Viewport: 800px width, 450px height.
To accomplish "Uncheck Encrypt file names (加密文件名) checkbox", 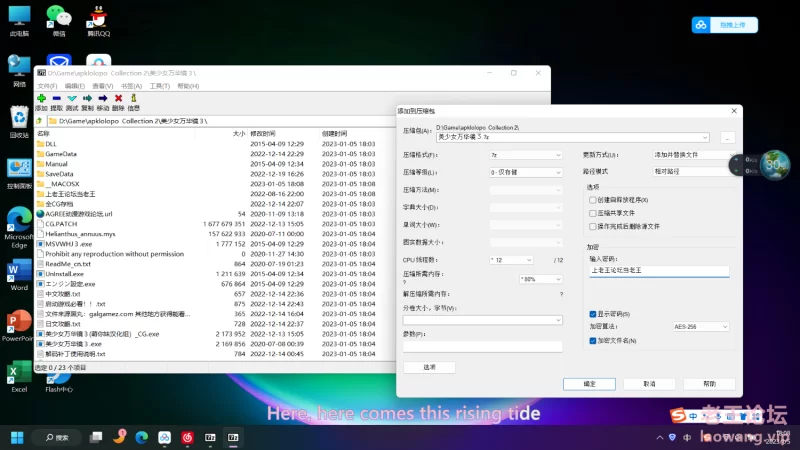I will click(x=592, y=341).
